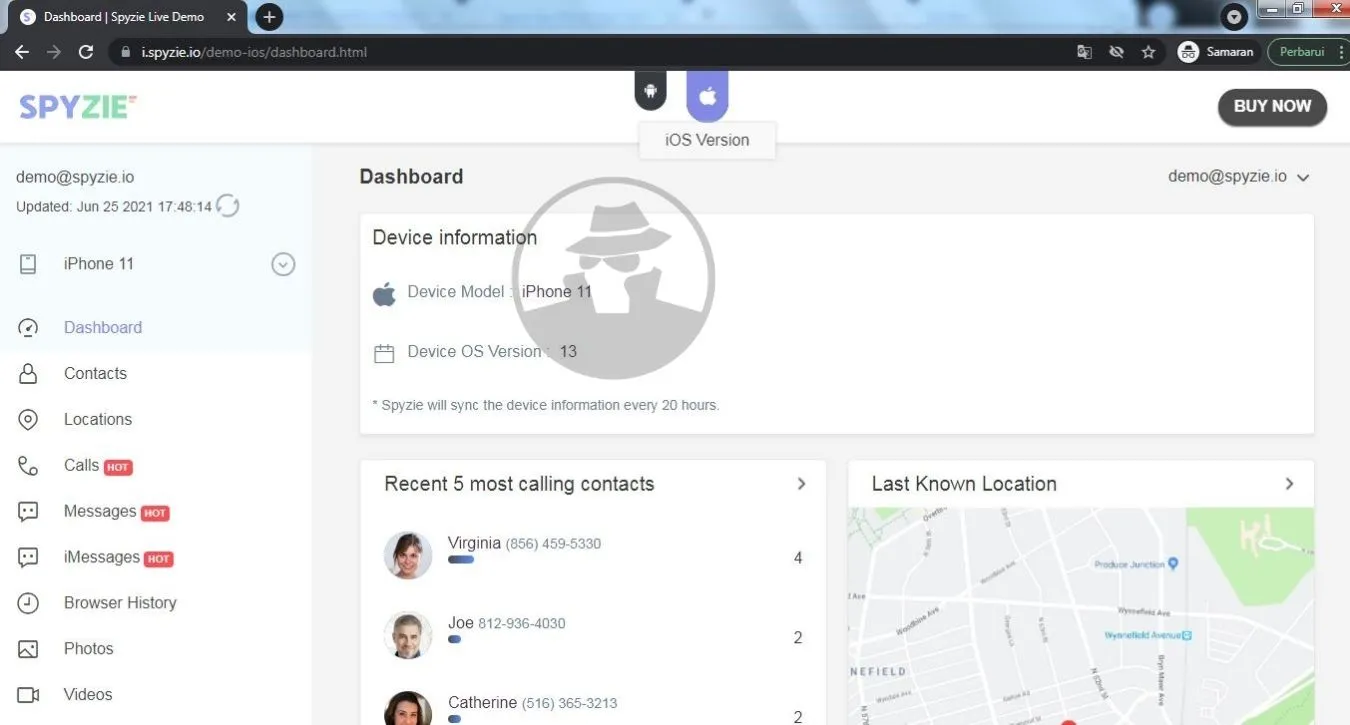Open Browser History via its clock icon

[28, 603]
